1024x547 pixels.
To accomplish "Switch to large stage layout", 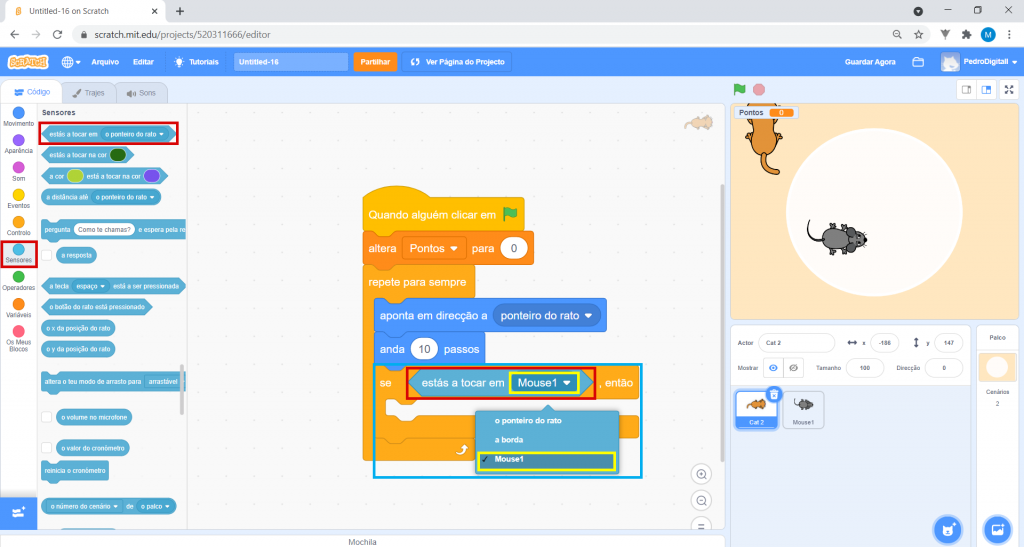I will pos(987,90).
